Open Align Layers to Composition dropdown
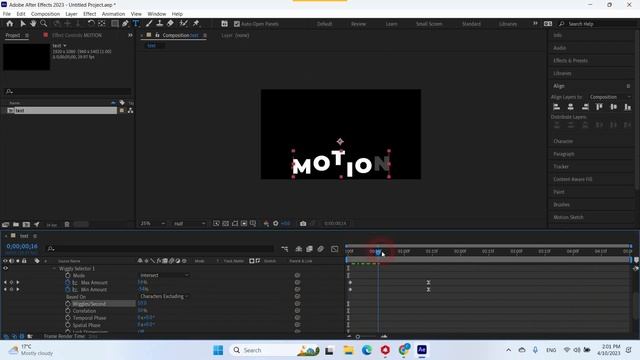The width and height of the screenshot is (640, 360). pos(611,97)
